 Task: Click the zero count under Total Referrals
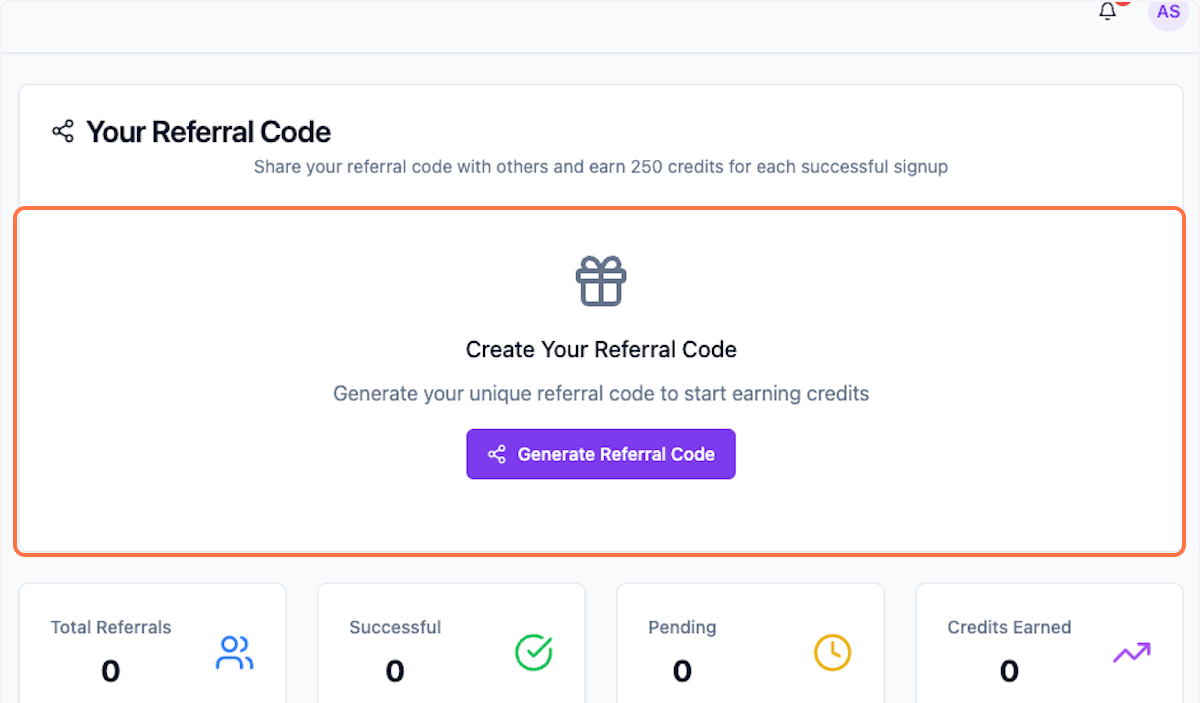click(x=110, y=671)
